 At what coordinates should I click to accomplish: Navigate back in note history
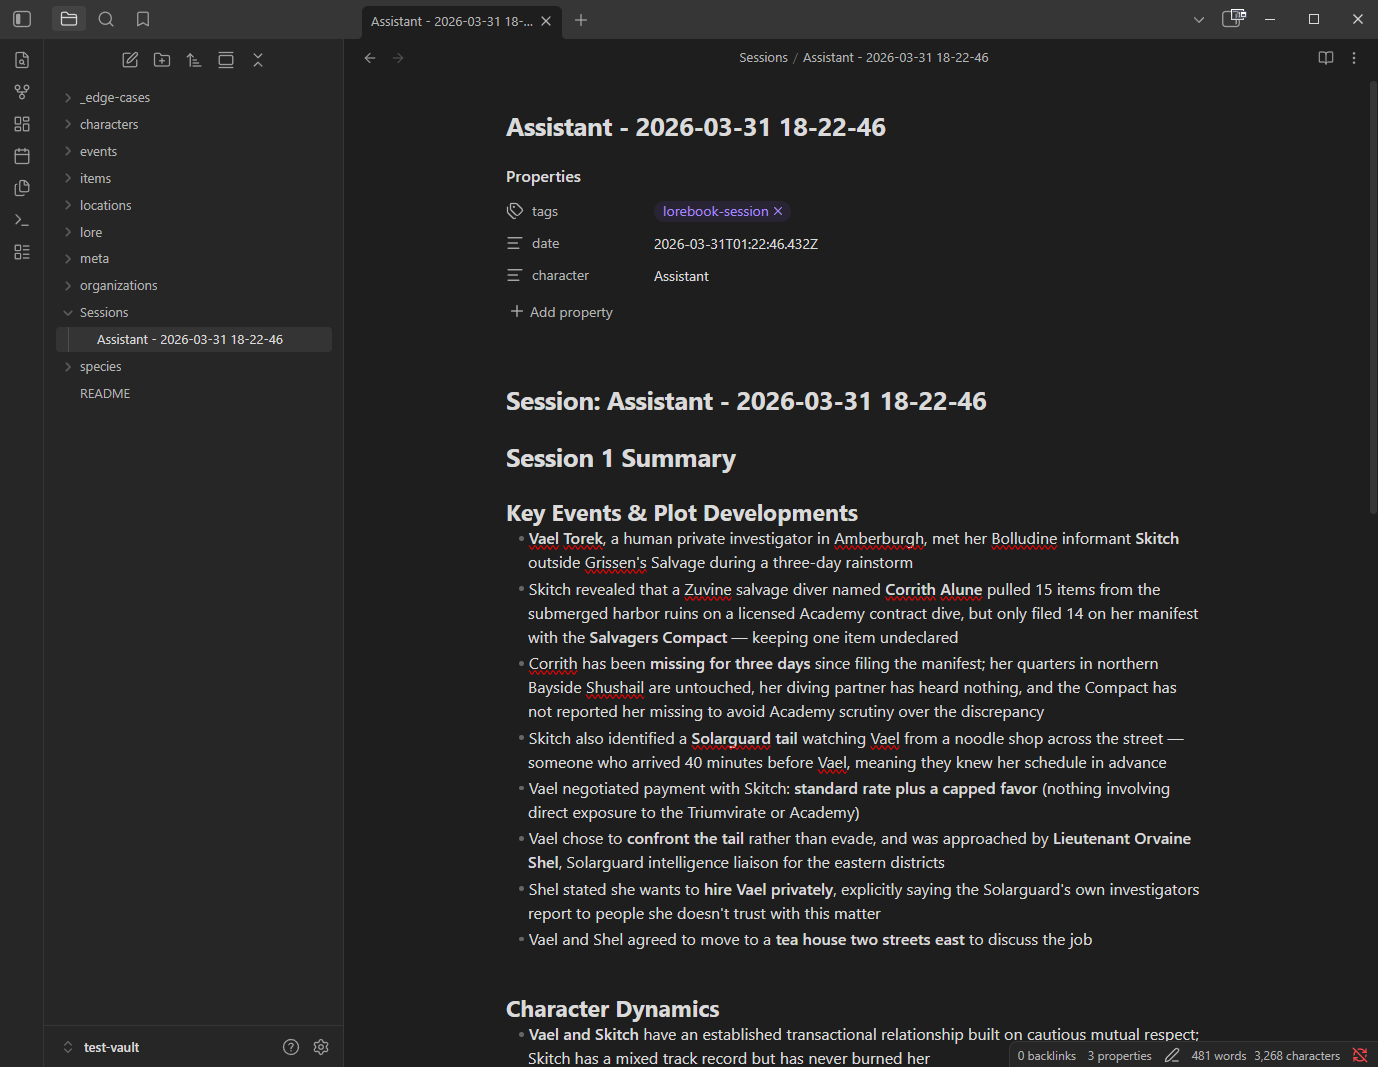click(x=370, y=58)
